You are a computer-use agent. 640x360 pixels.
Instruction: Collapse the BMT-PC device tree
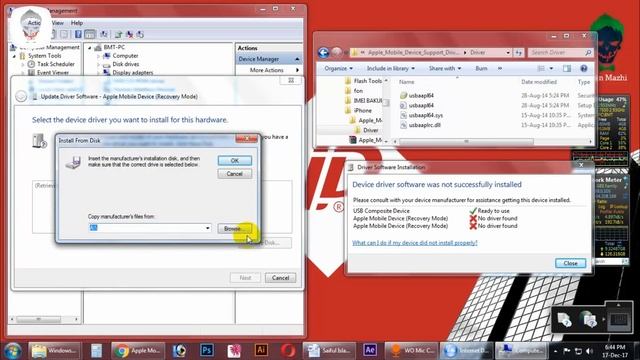[x=90, y=47]
